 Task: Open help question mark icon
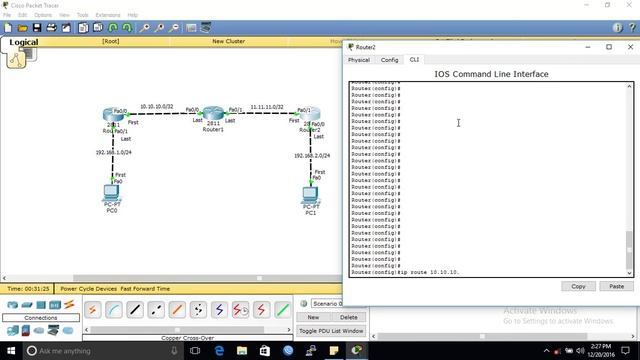(632, 28)
